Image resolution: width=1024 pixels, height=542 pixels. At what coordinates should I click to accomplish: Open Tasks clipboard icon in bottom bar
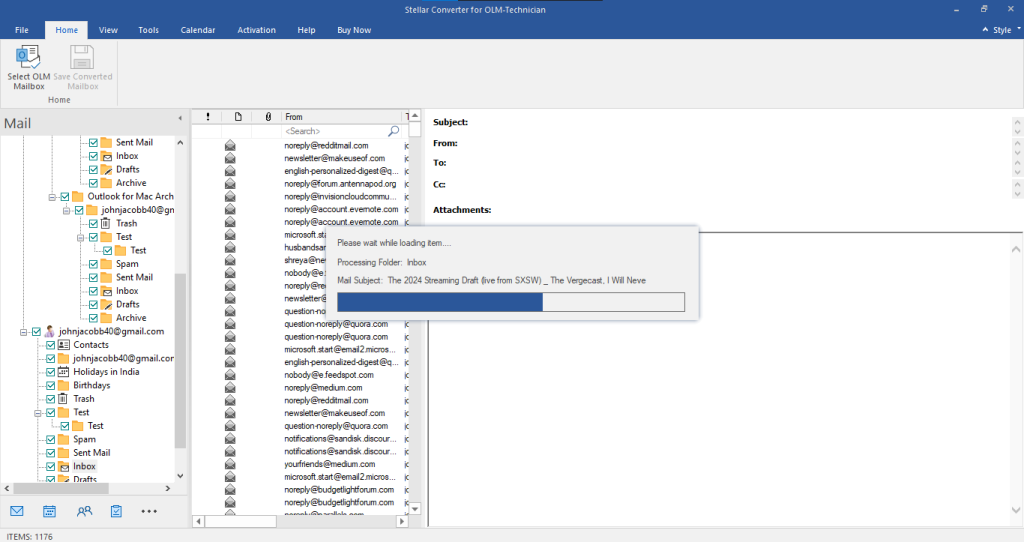click(116, 511)
